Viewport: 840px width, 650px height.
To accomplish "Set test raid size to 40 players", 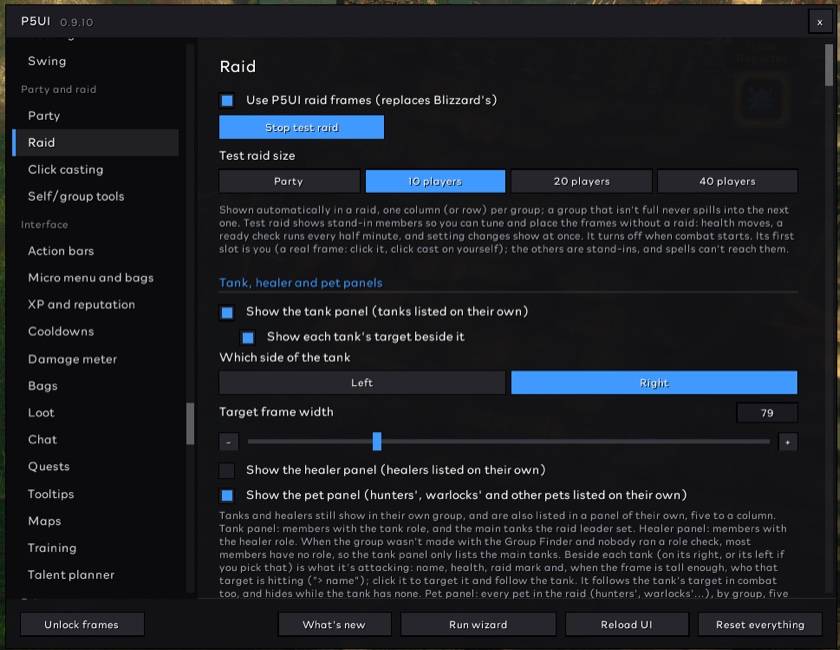I will 728,181.
